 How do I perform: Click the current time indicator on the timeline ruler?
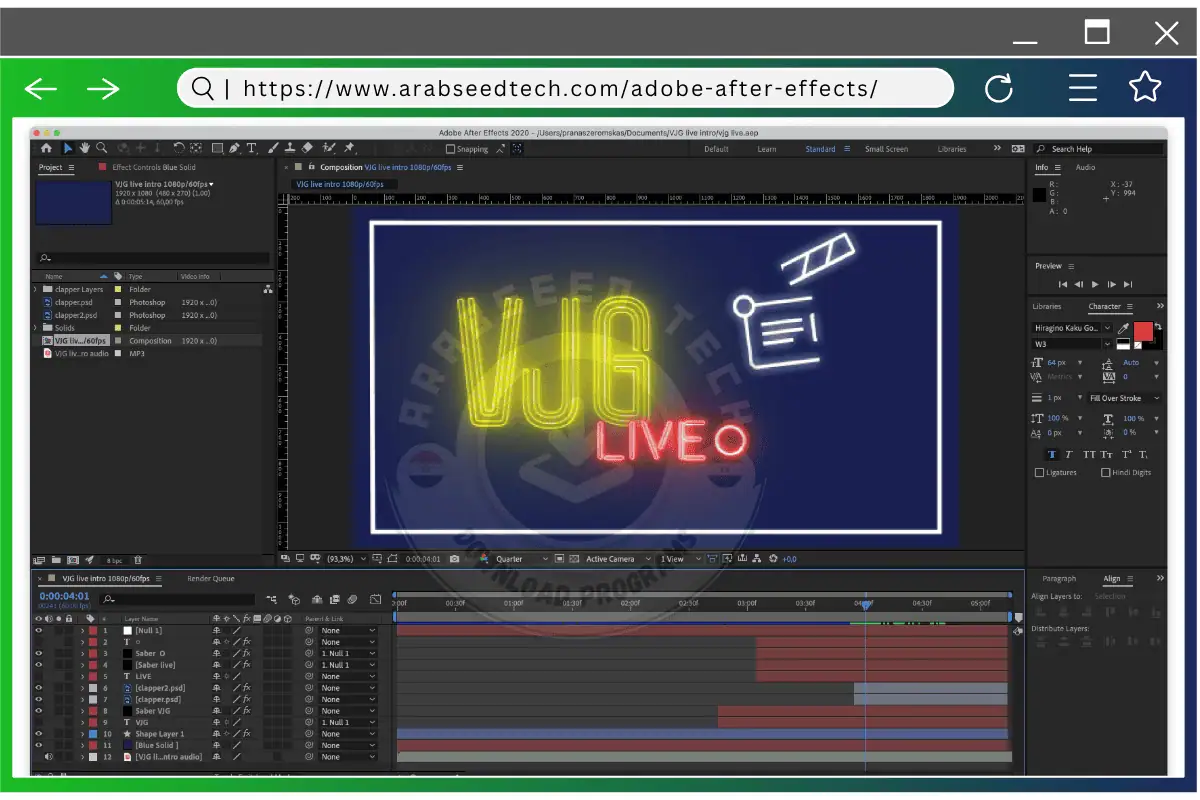tap(864, 604)
